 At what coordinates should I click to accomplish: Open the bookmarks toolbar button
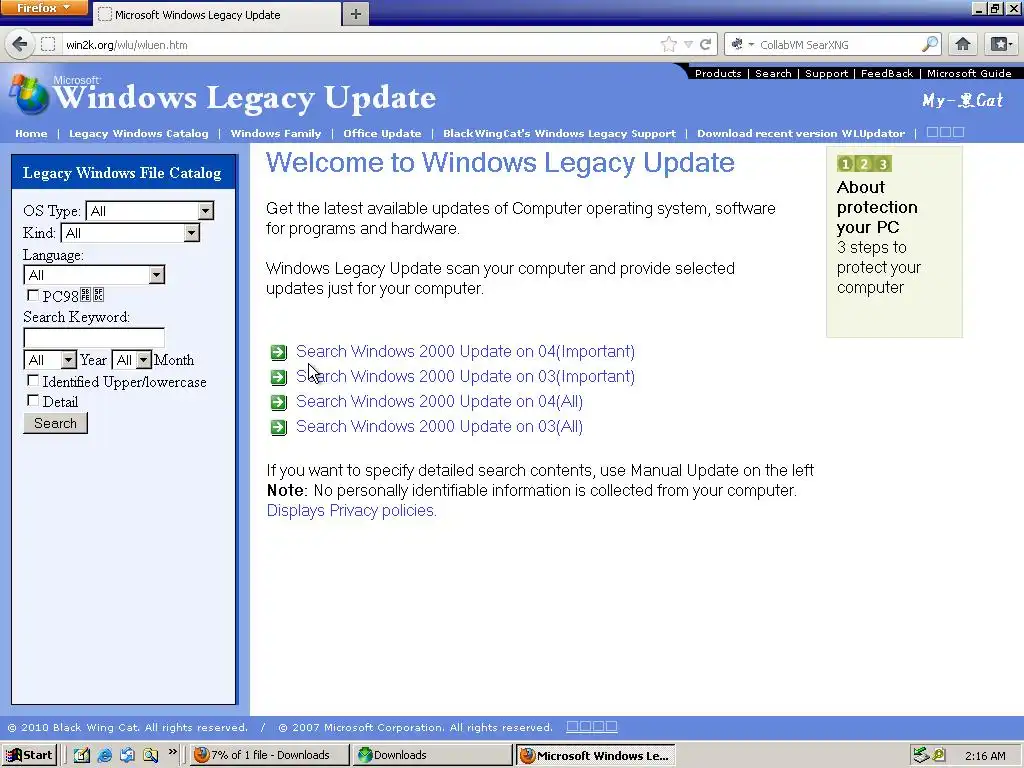click(1000, 44)
